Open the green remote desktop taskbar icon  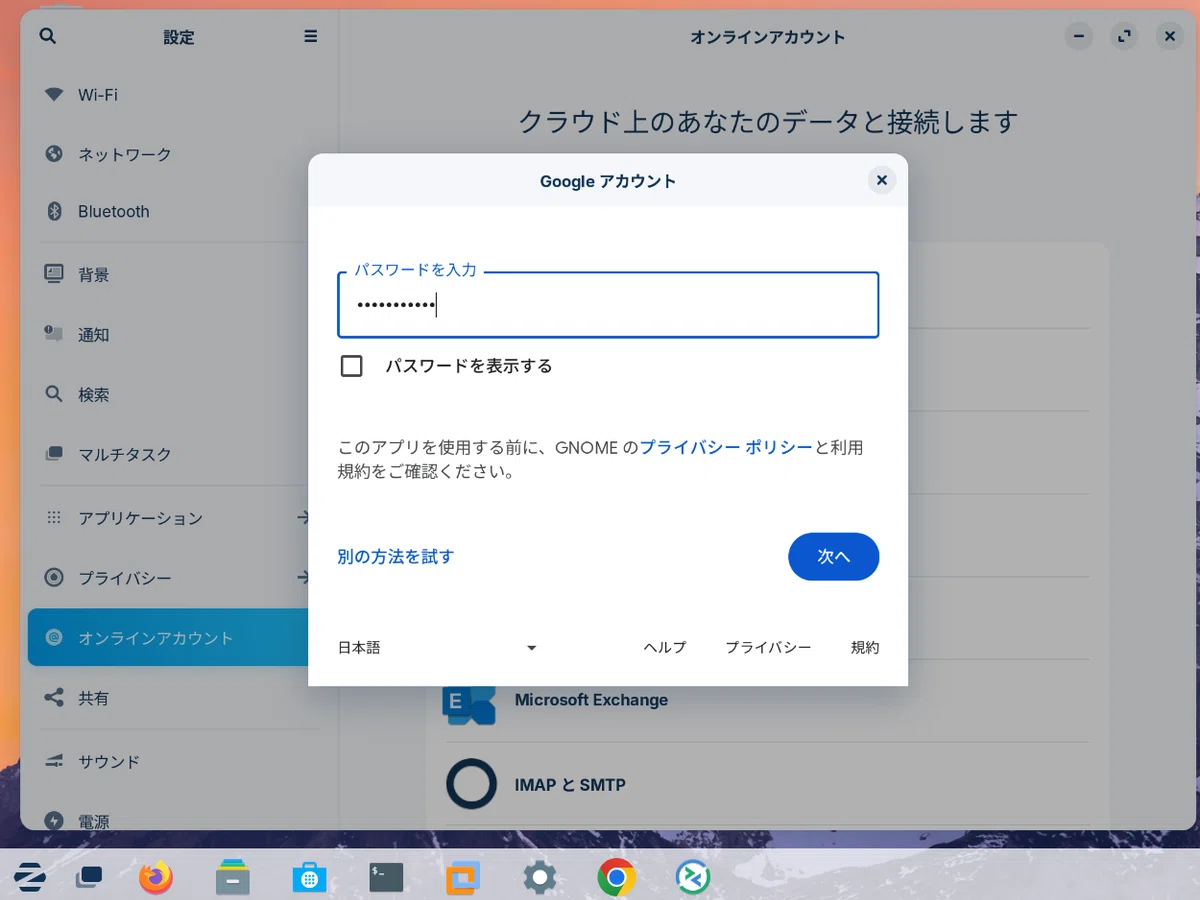click(x=693, y=878)
